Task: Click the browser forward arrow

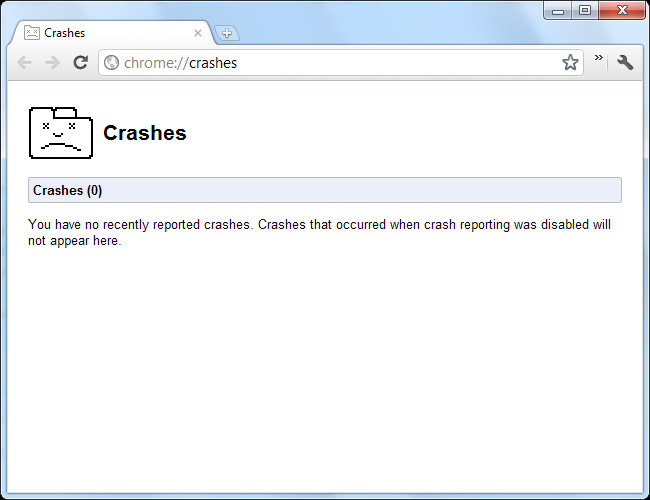Action: pos(53,63)
